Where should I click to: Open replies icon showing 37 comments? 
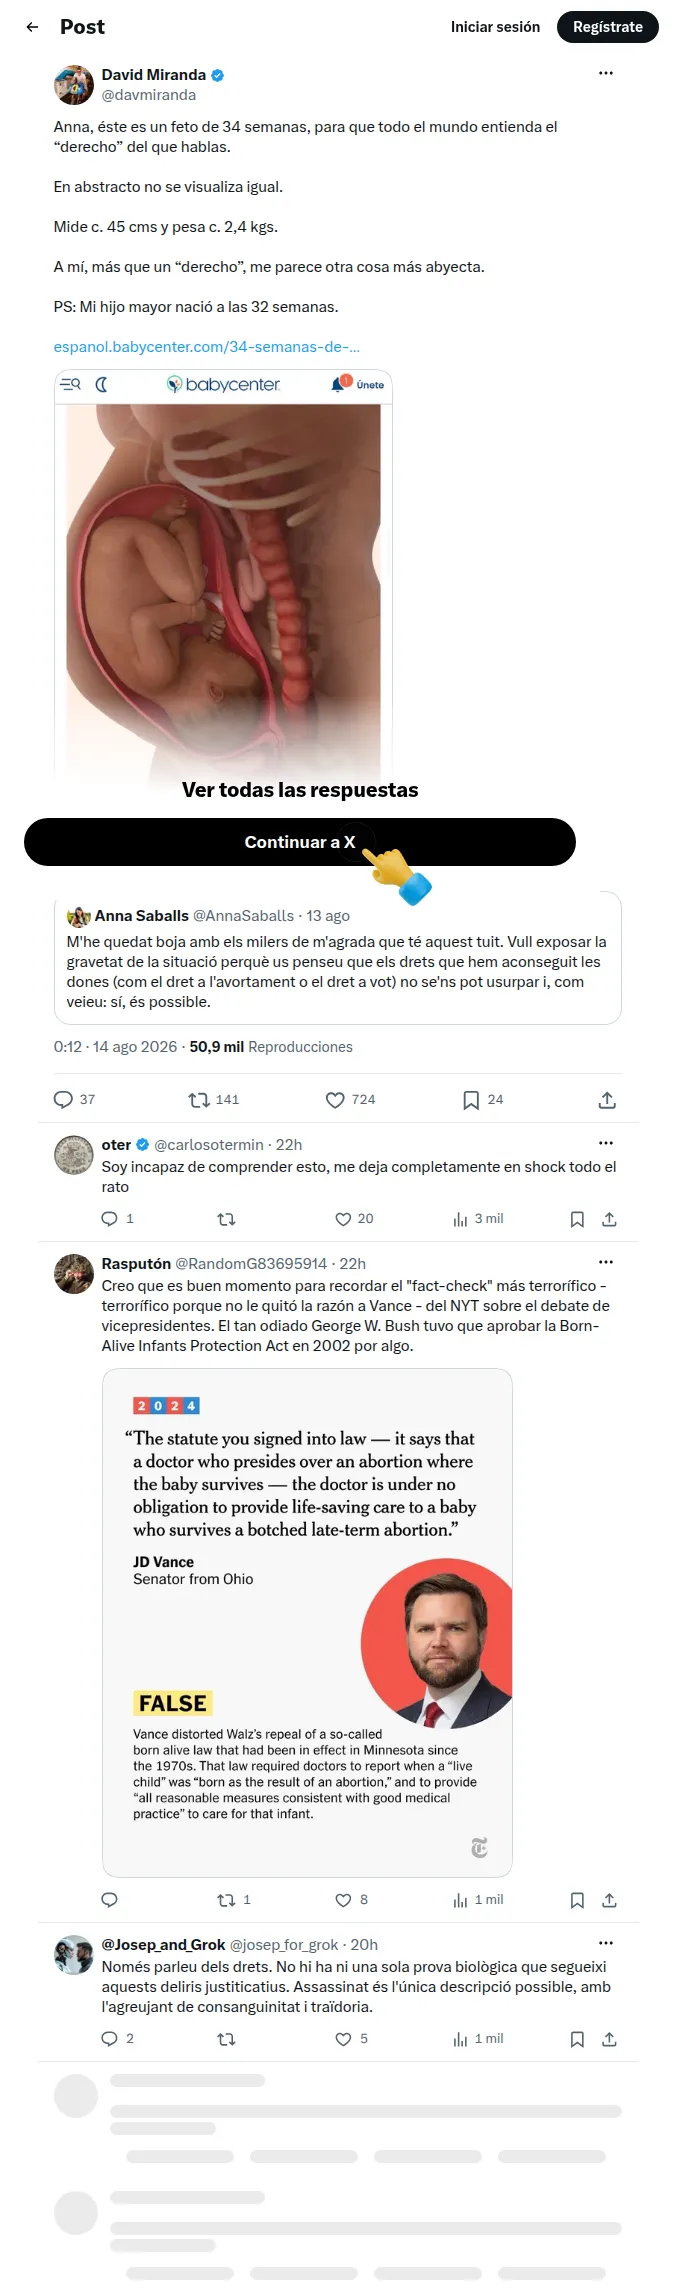[63, 1100]
